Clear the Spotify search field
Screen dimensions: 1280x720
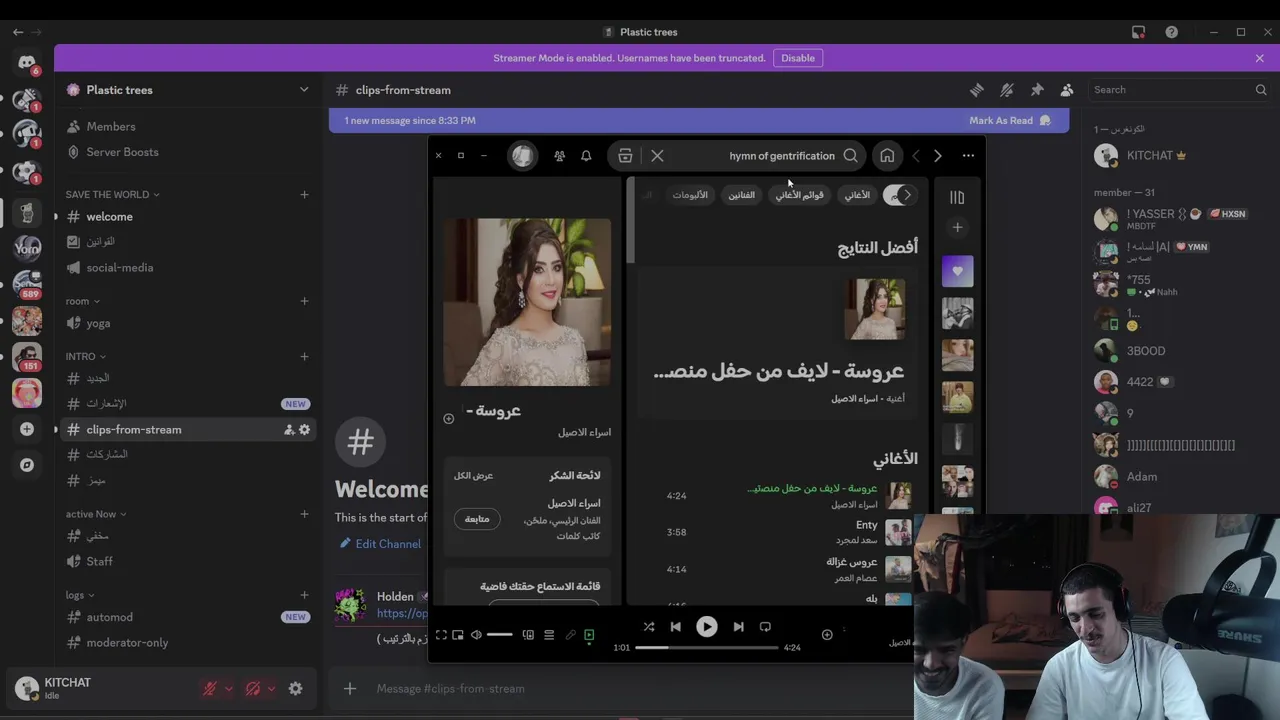coord(657,156)
